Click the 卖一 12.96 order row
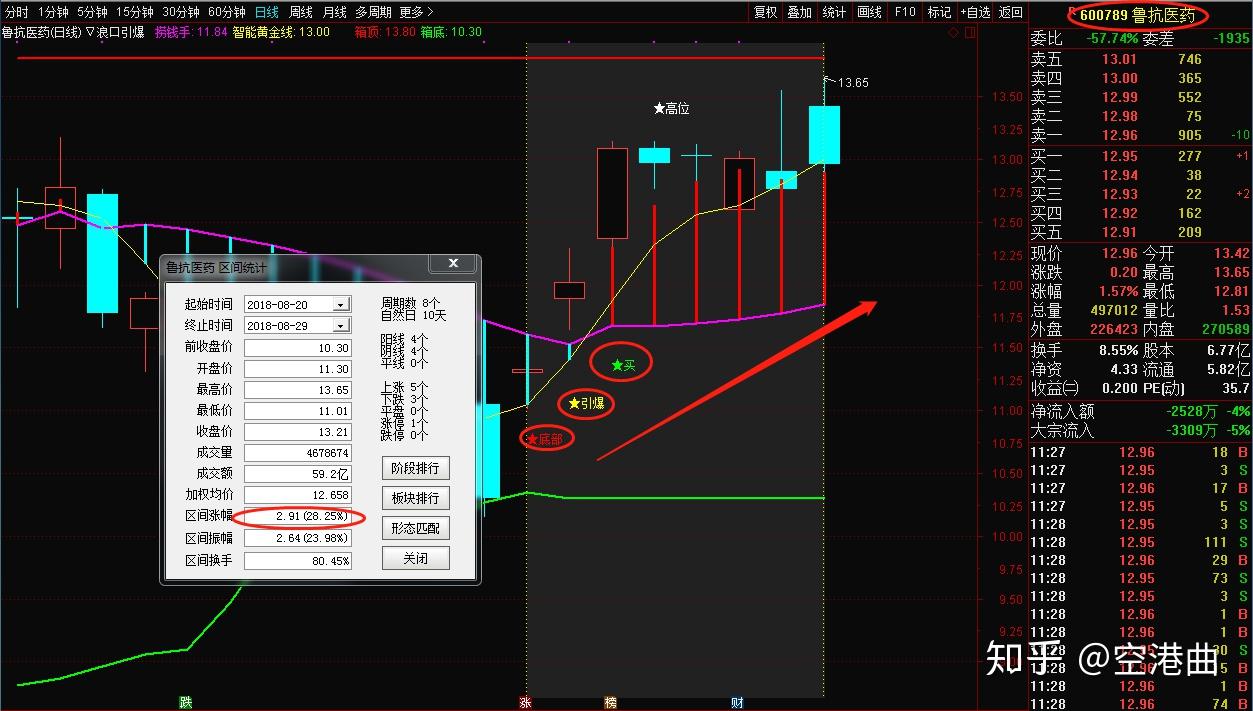 tap(1140, 135)
